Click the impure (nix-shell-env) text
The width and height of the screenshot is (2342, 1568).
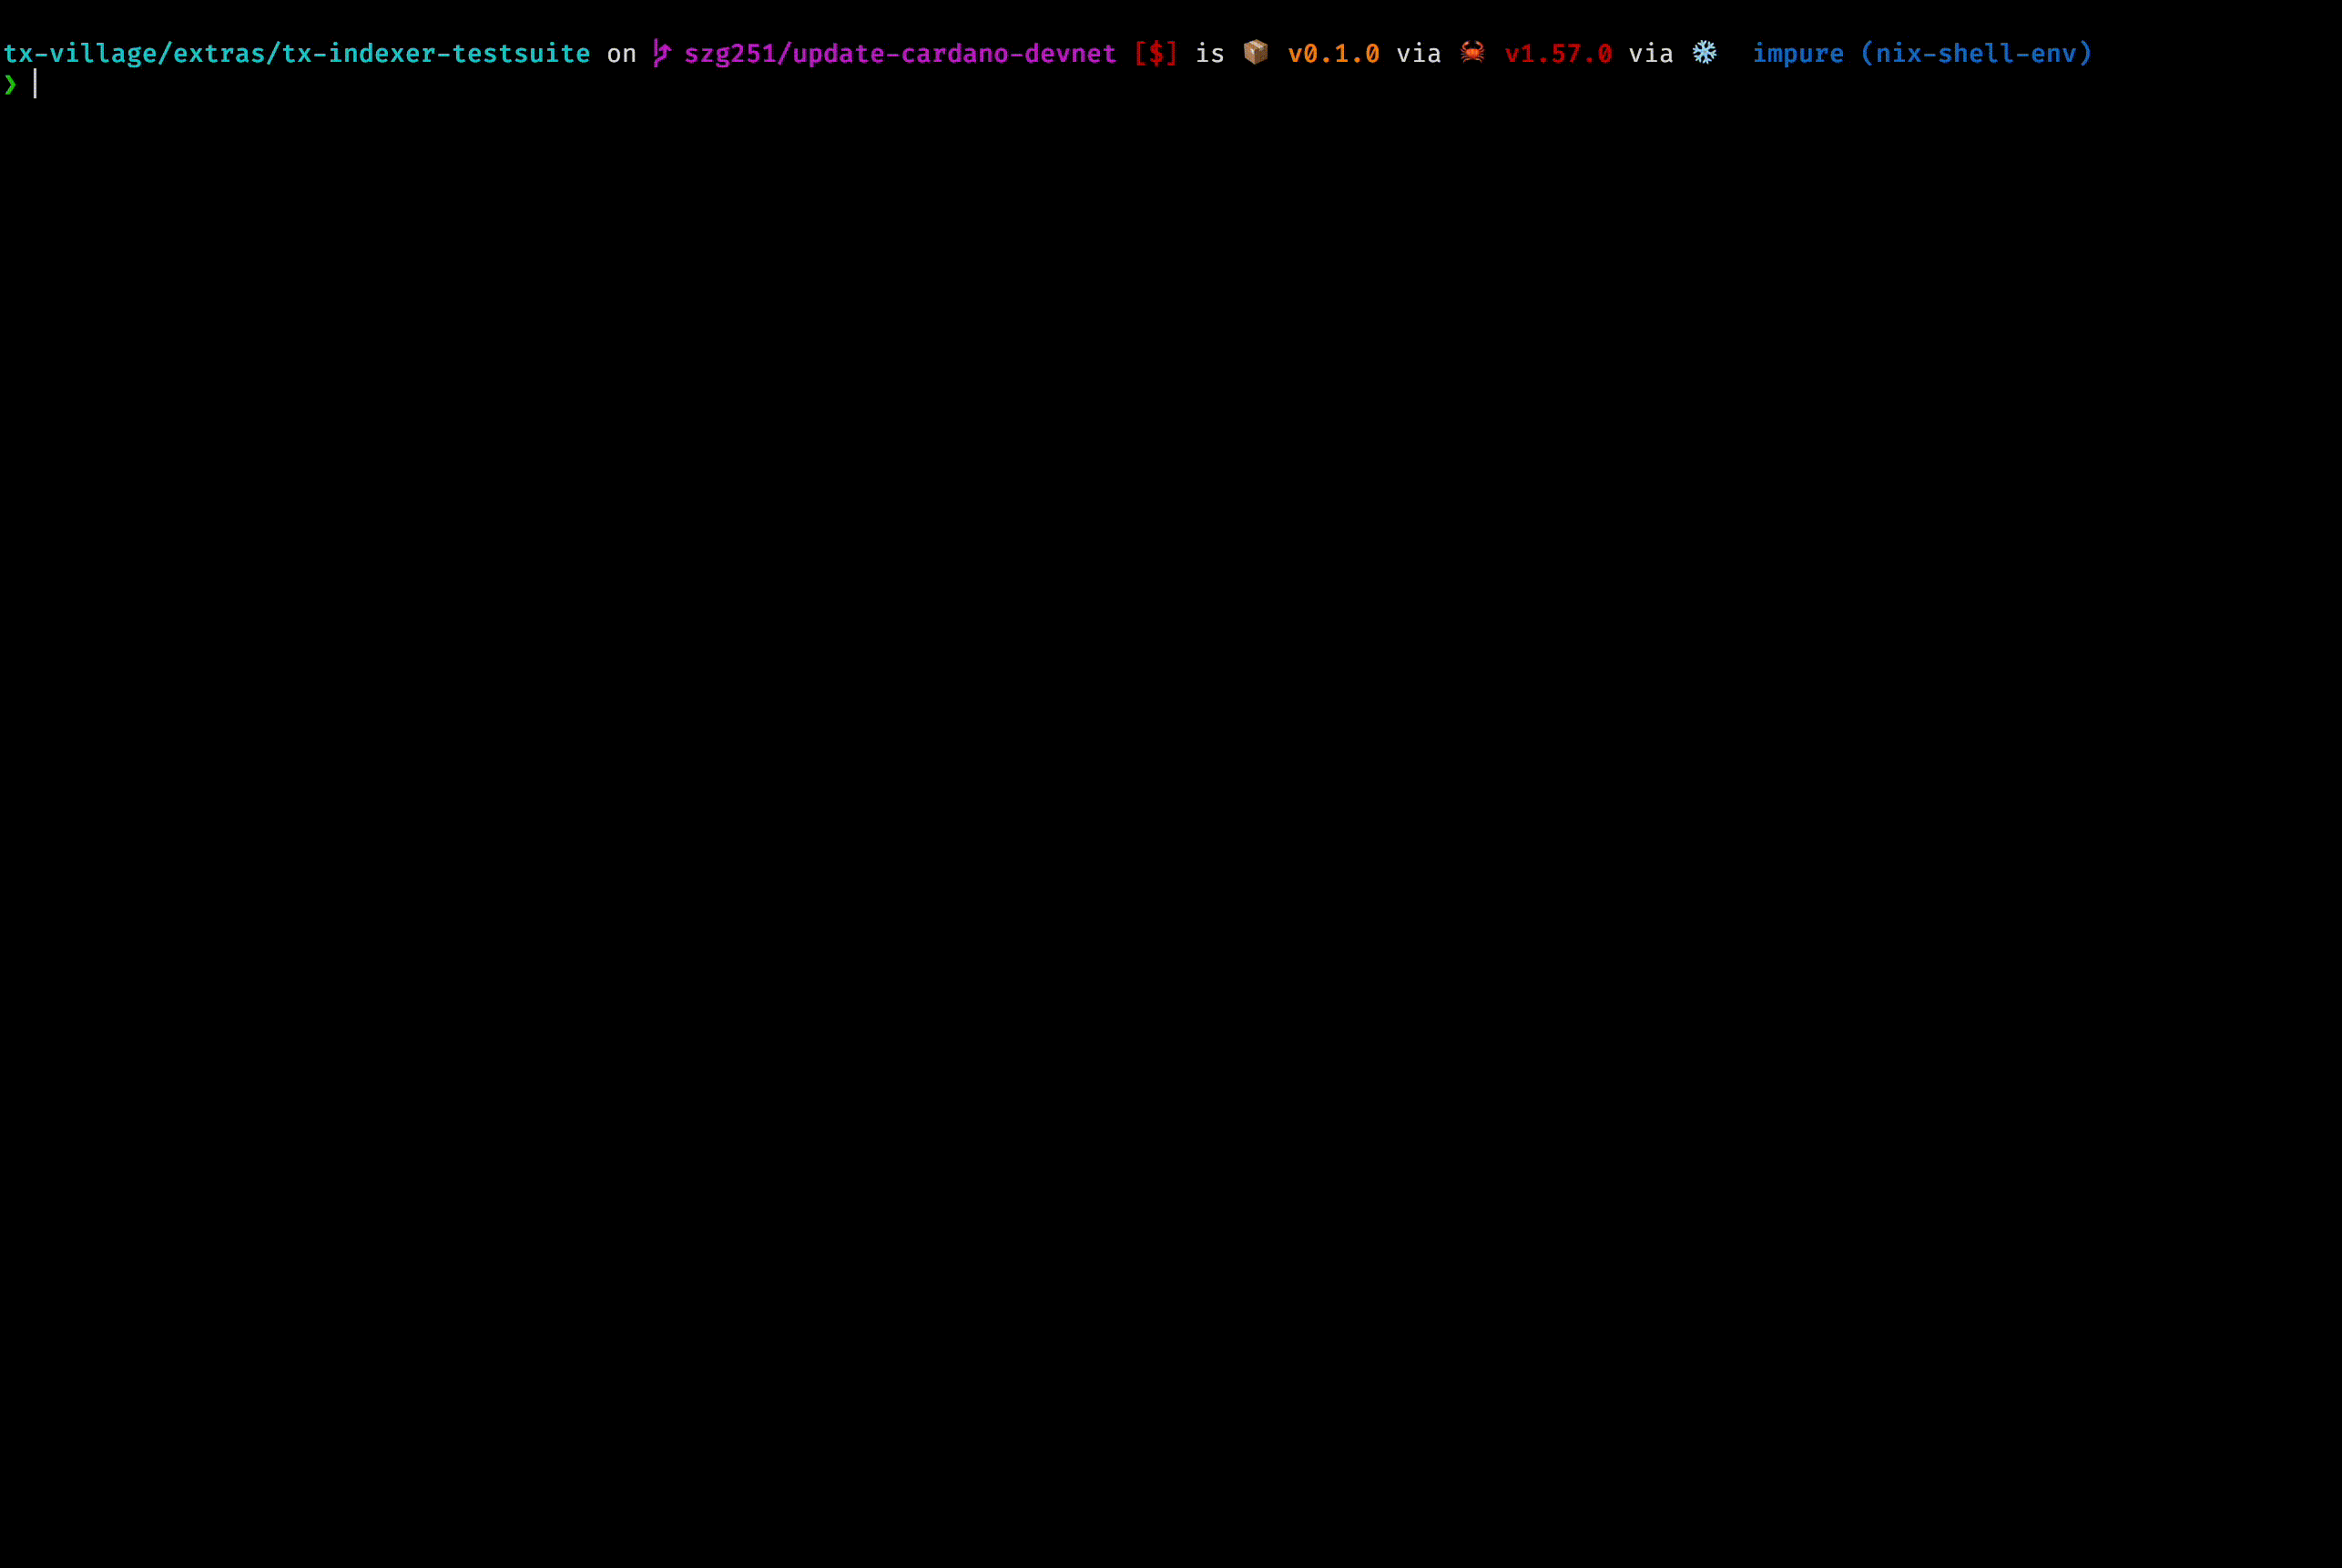1922,53
